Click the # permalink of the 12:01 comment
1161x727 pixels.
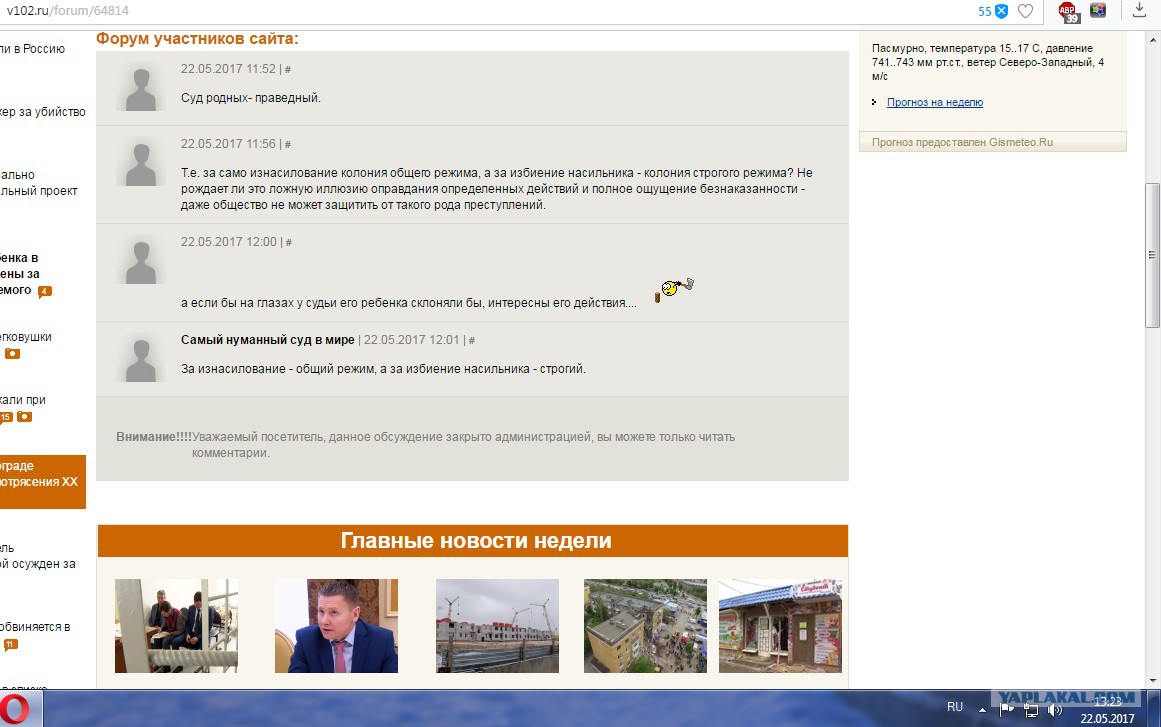click(x=472, y=341)
